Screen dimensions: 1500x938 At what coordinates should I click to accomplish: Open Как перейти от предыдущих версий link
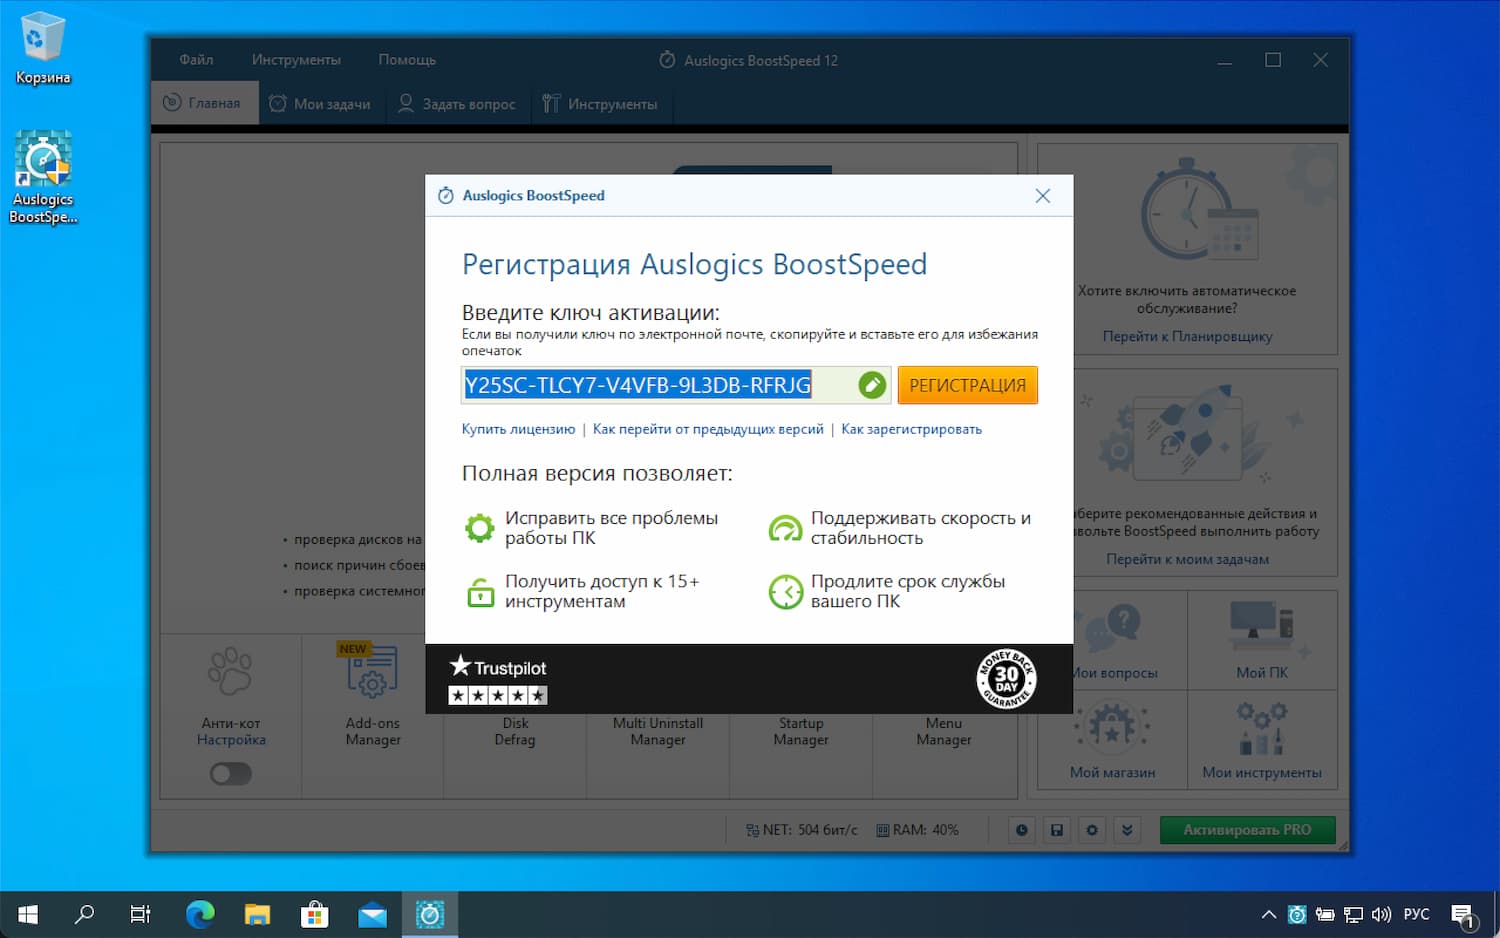point(708,429)
